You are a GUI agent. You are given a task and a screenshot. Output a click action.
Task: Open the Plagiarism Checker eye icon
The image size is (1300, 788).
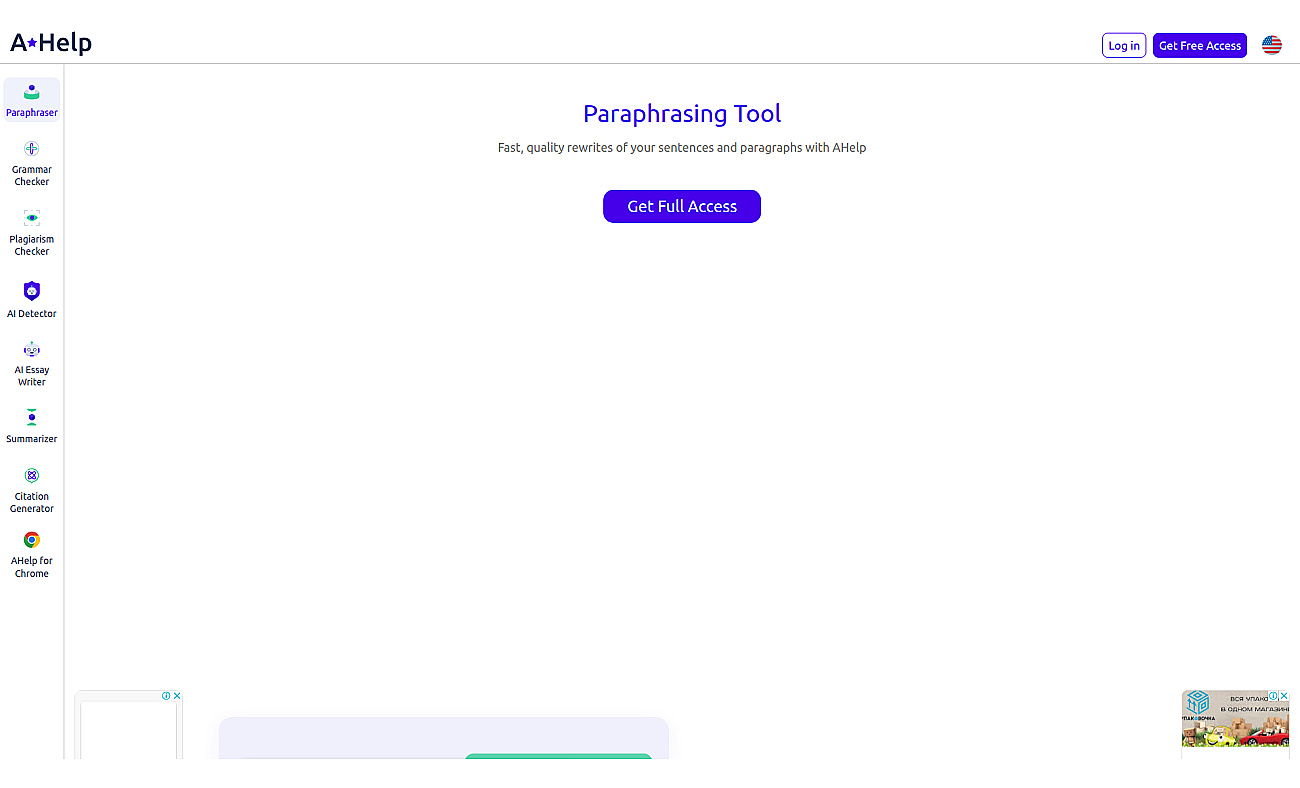tap(32, 218)
